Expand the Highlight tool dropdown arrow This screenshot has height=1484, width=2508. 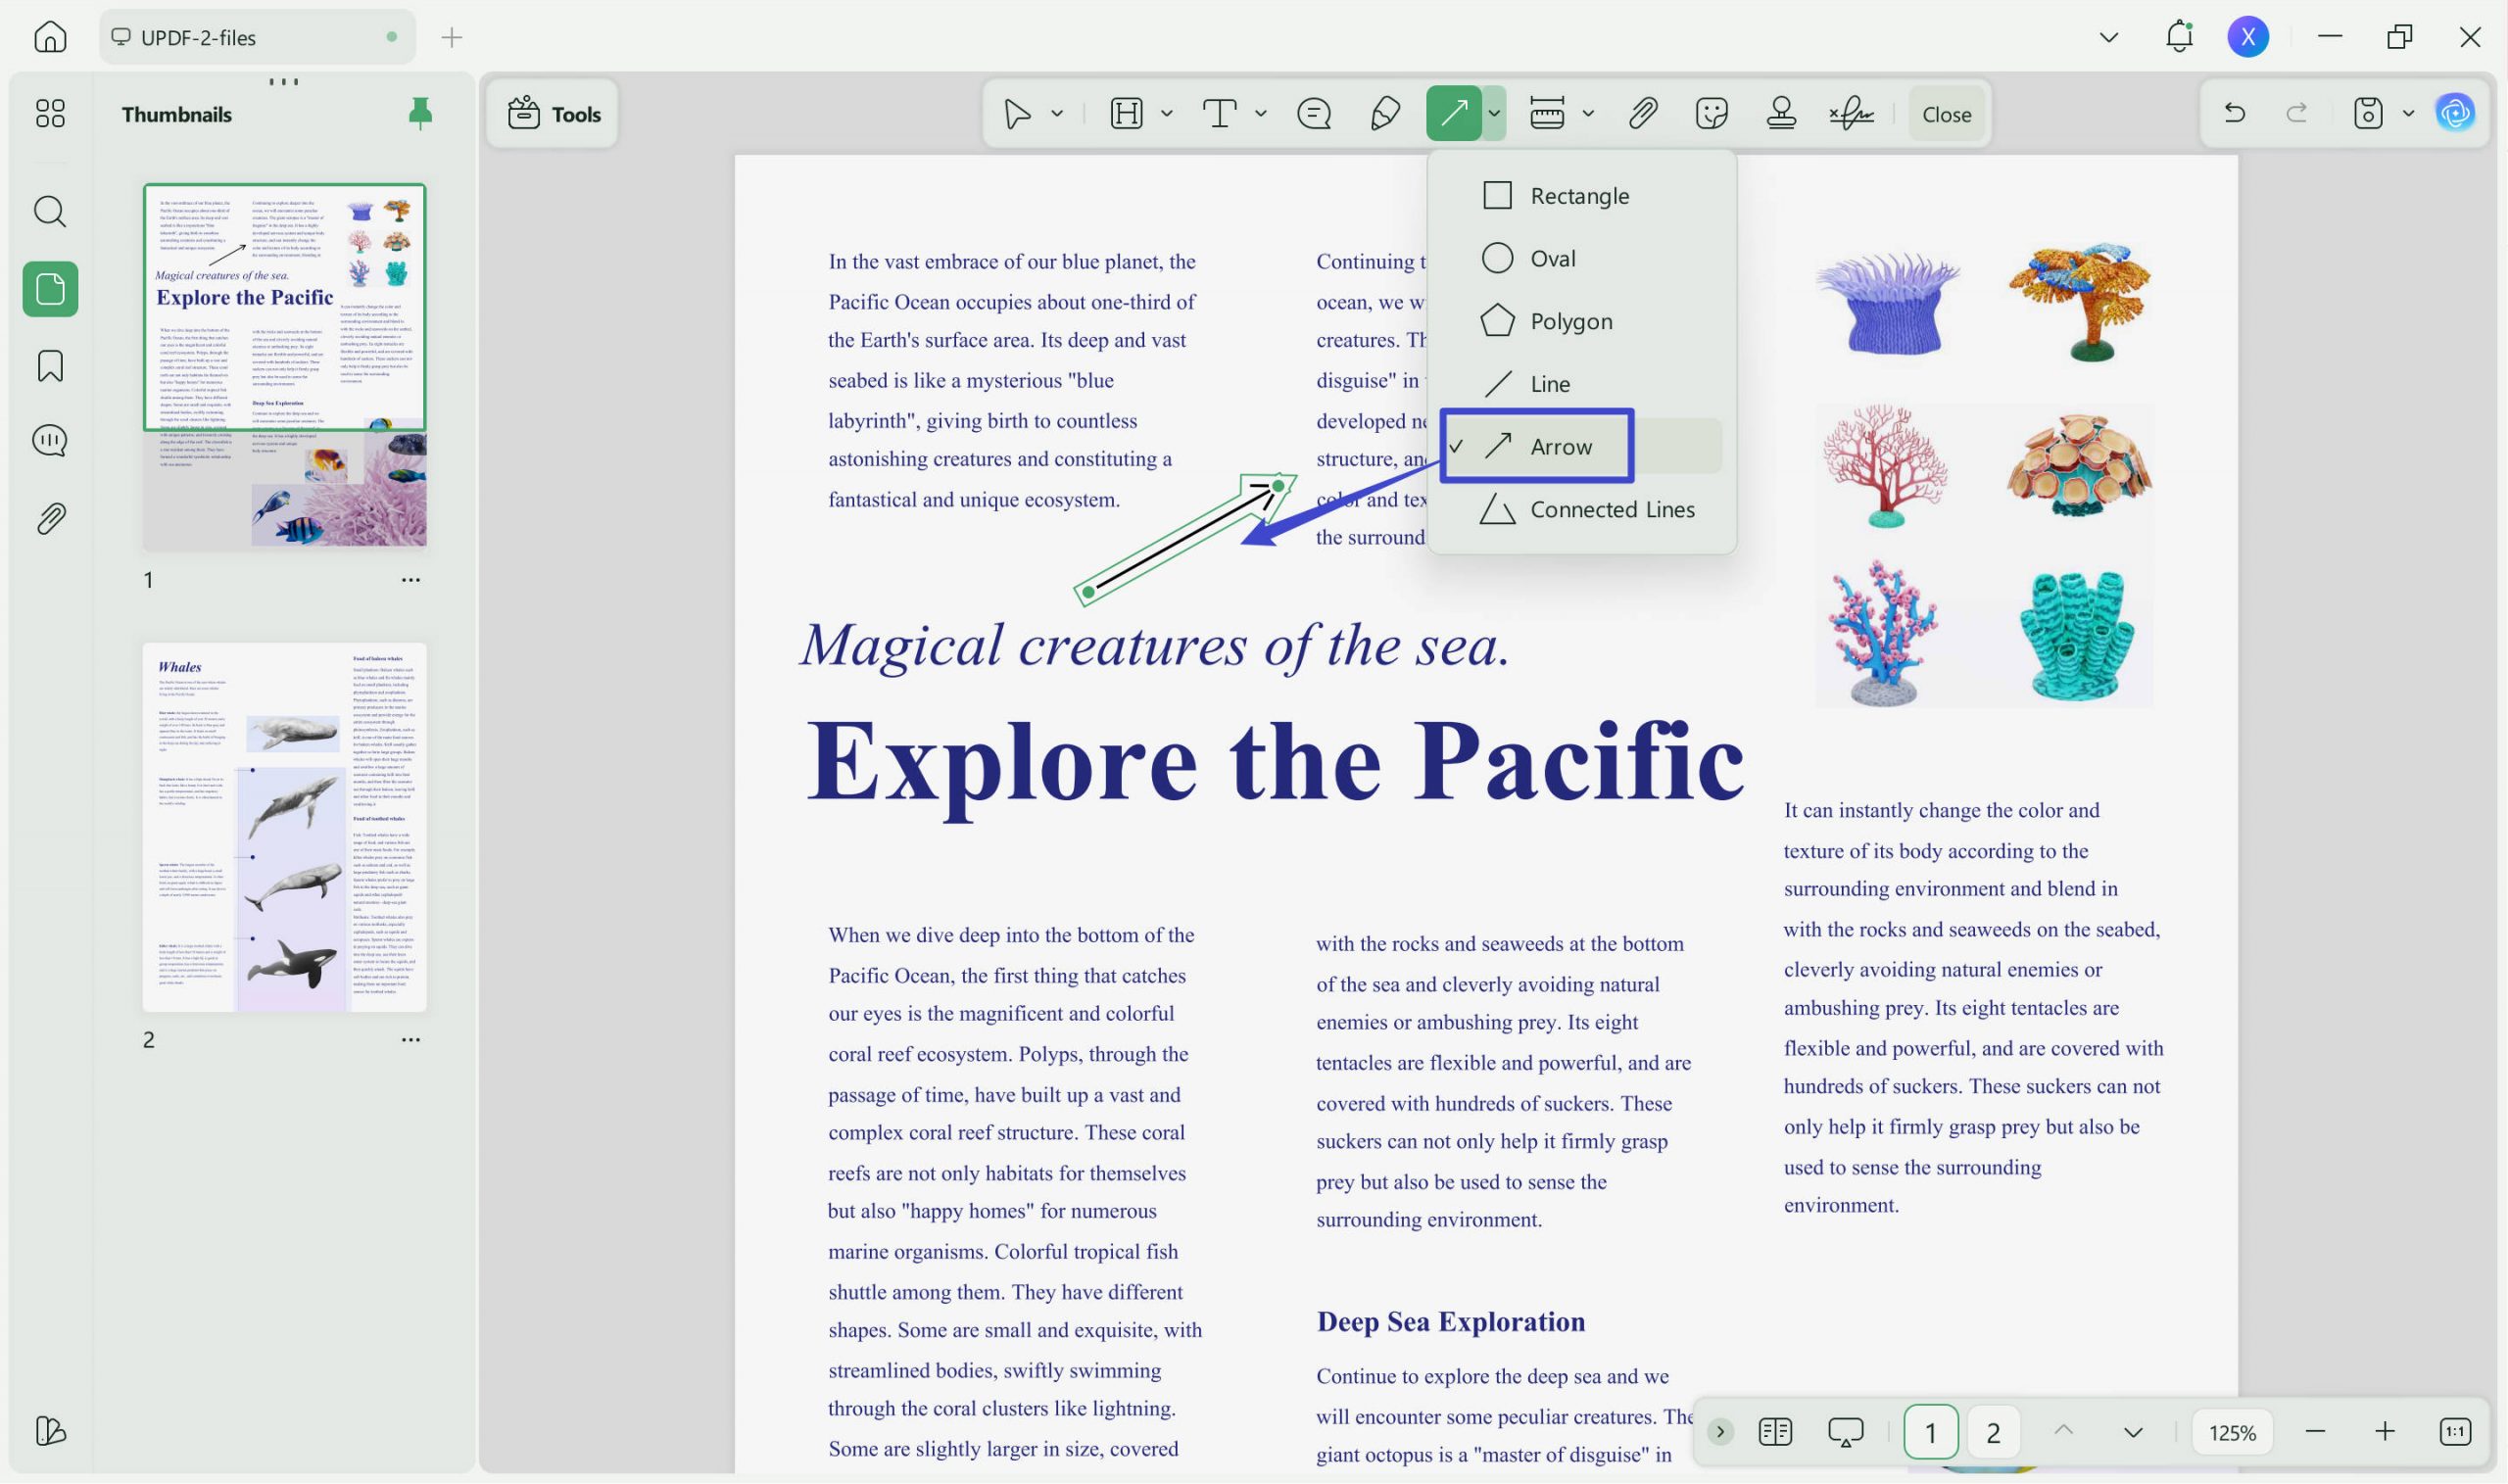click(x=1167, y=114)
